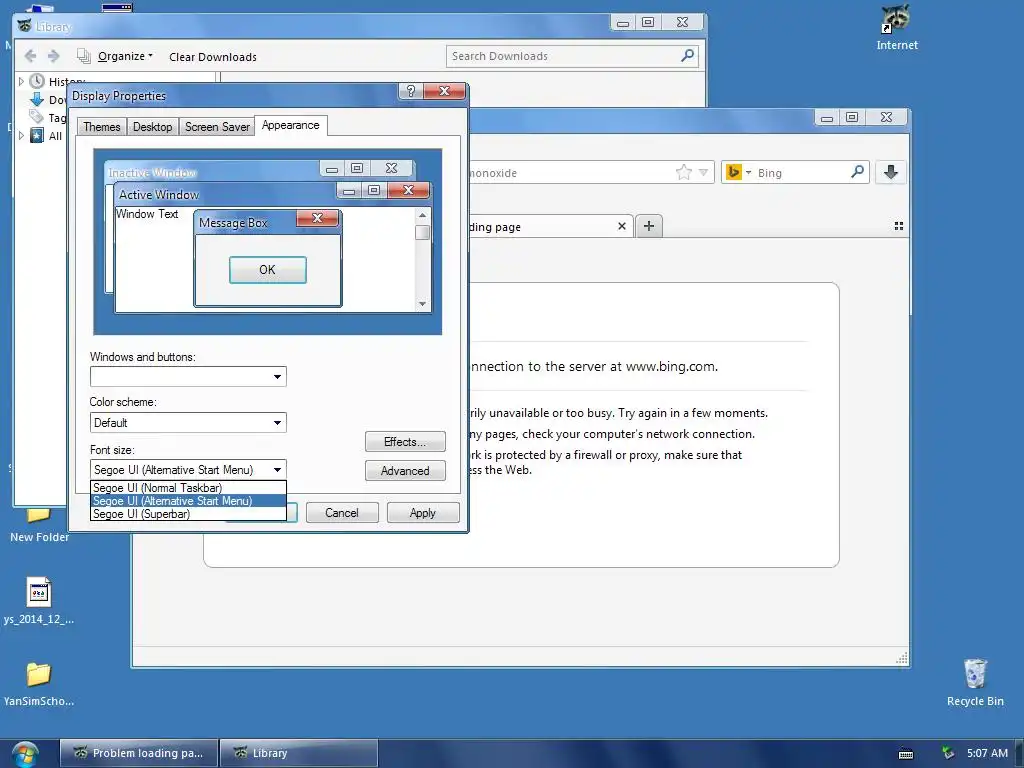Close the Display Properties dialog

(x=444, y=91)
